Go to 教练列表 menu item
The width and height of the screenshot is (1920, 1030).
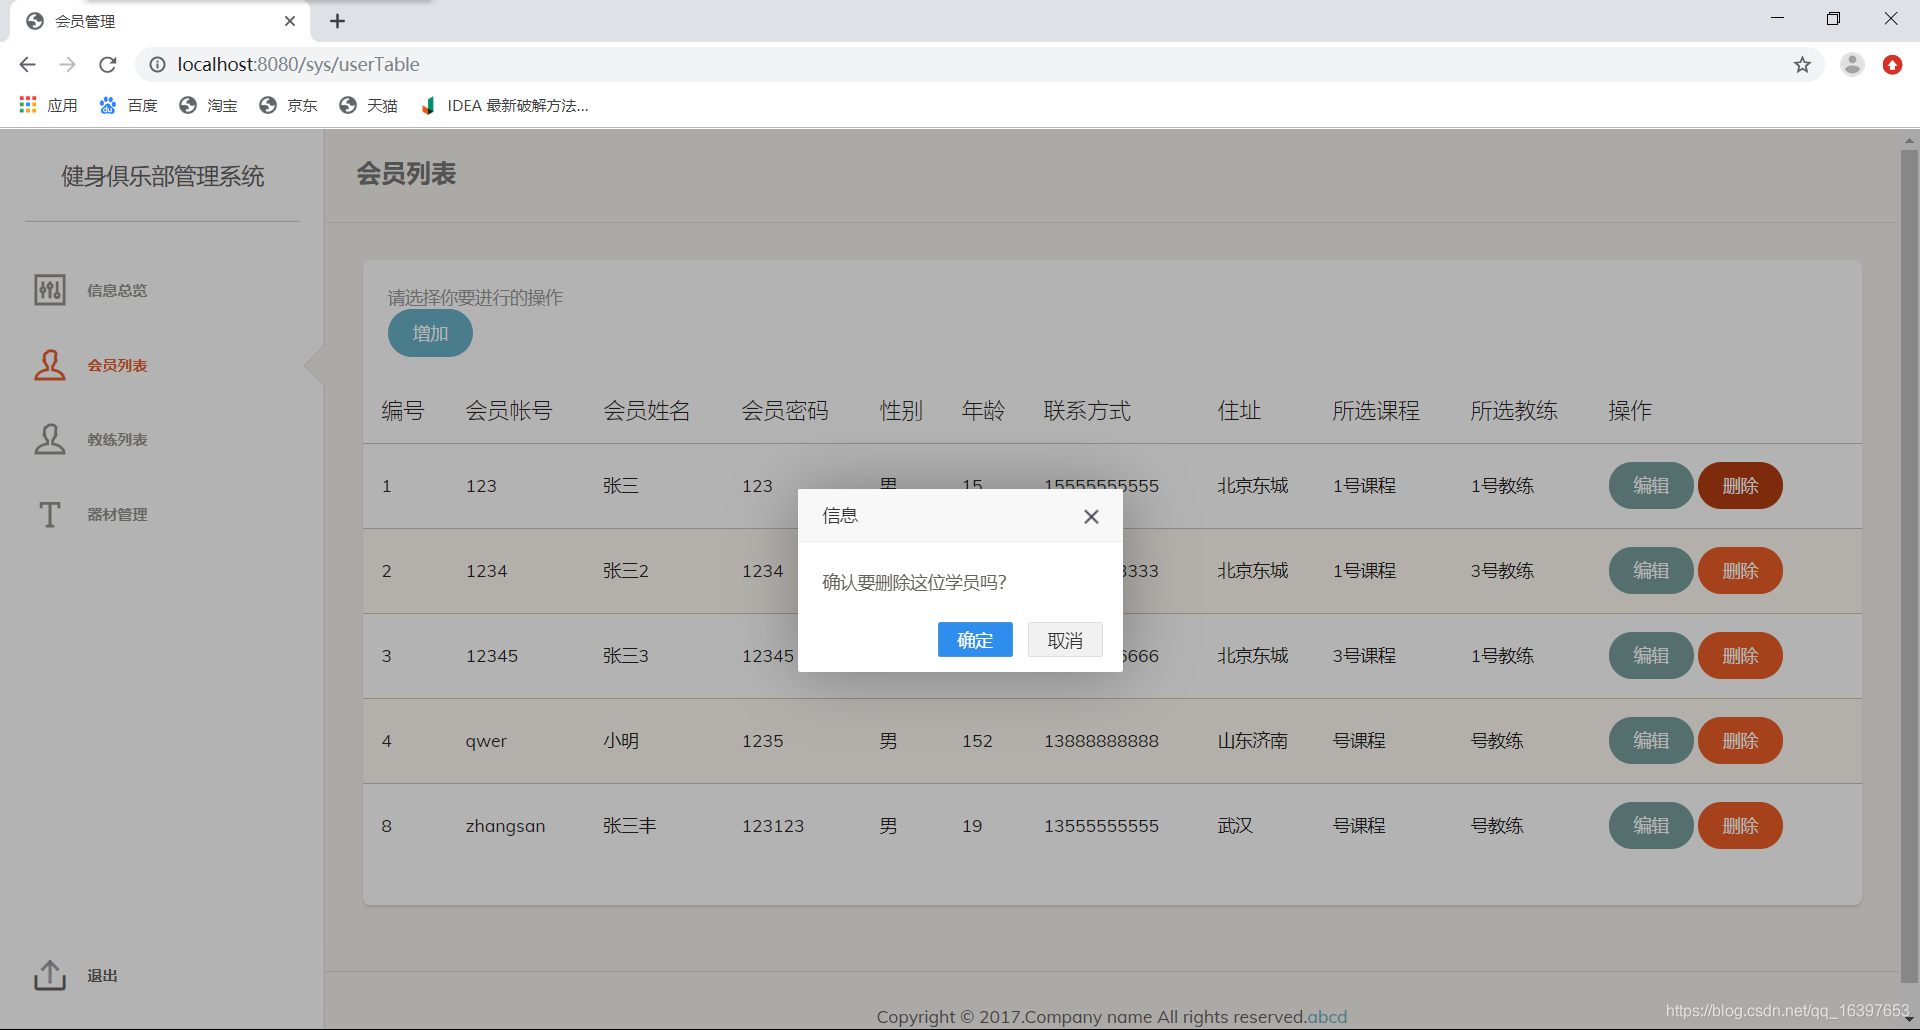(117, 439)
